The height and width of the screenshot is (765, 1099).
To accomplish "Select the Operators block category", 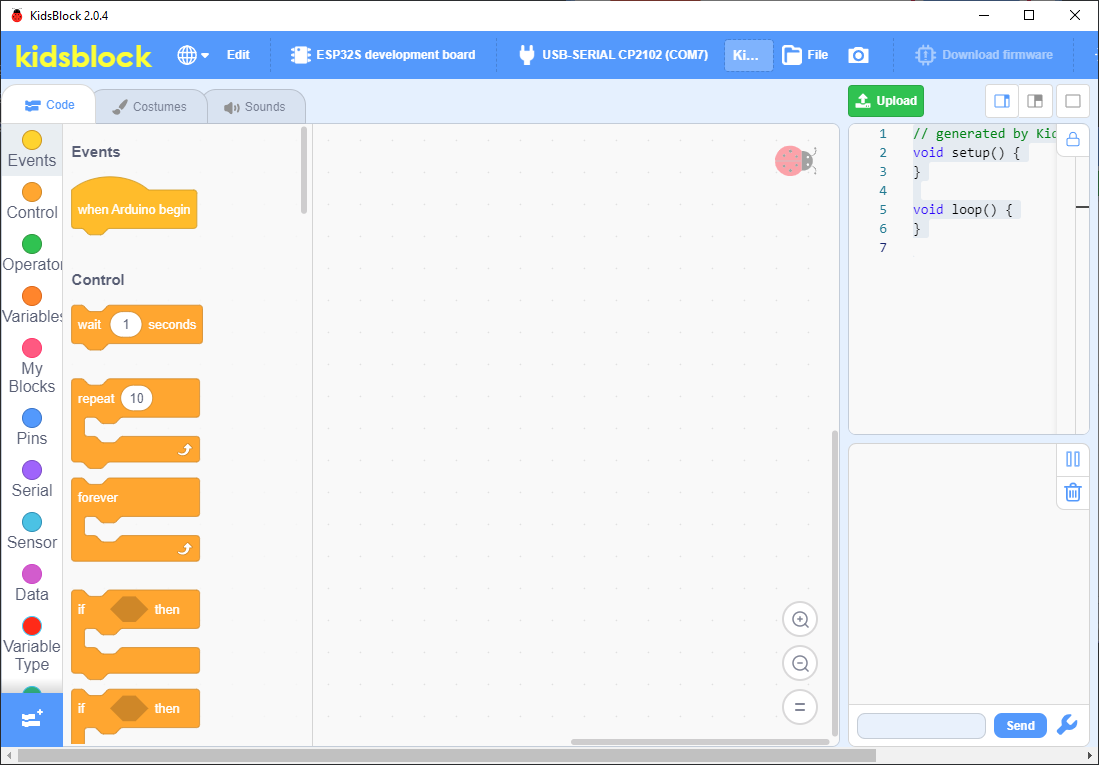I will pos(32,254).
